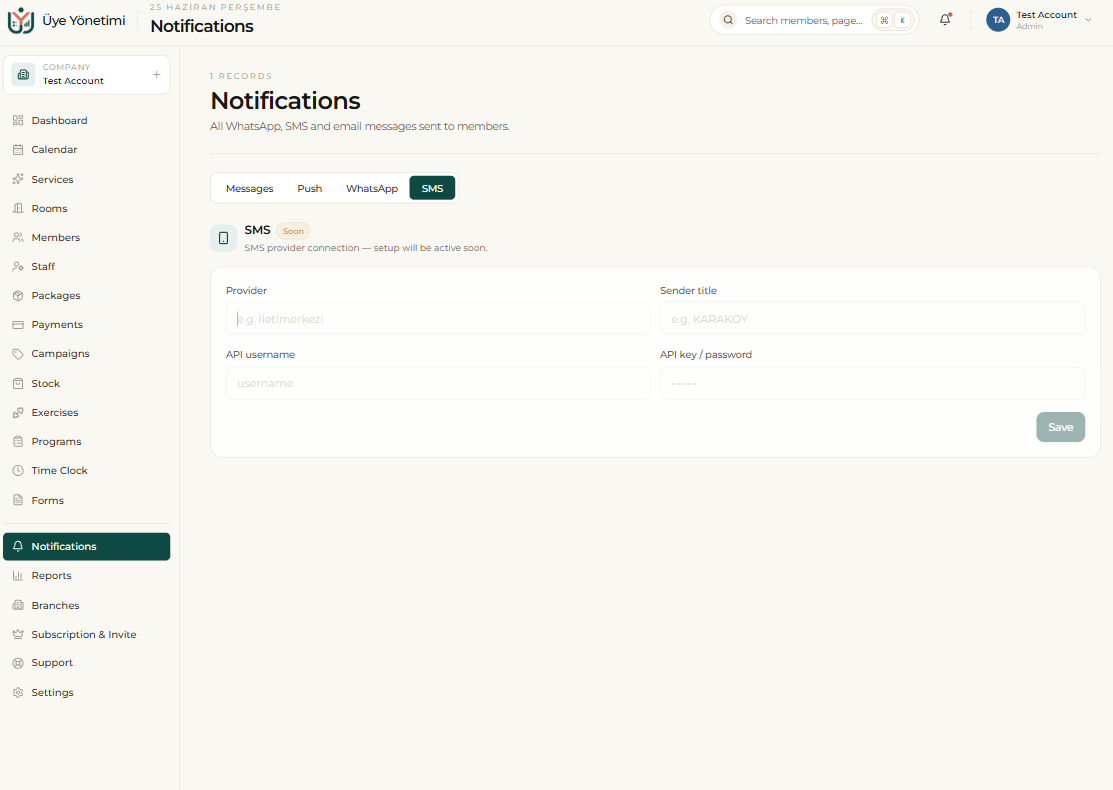Switch to the Push tab
1113x790 pixels.
click(309, 189)
